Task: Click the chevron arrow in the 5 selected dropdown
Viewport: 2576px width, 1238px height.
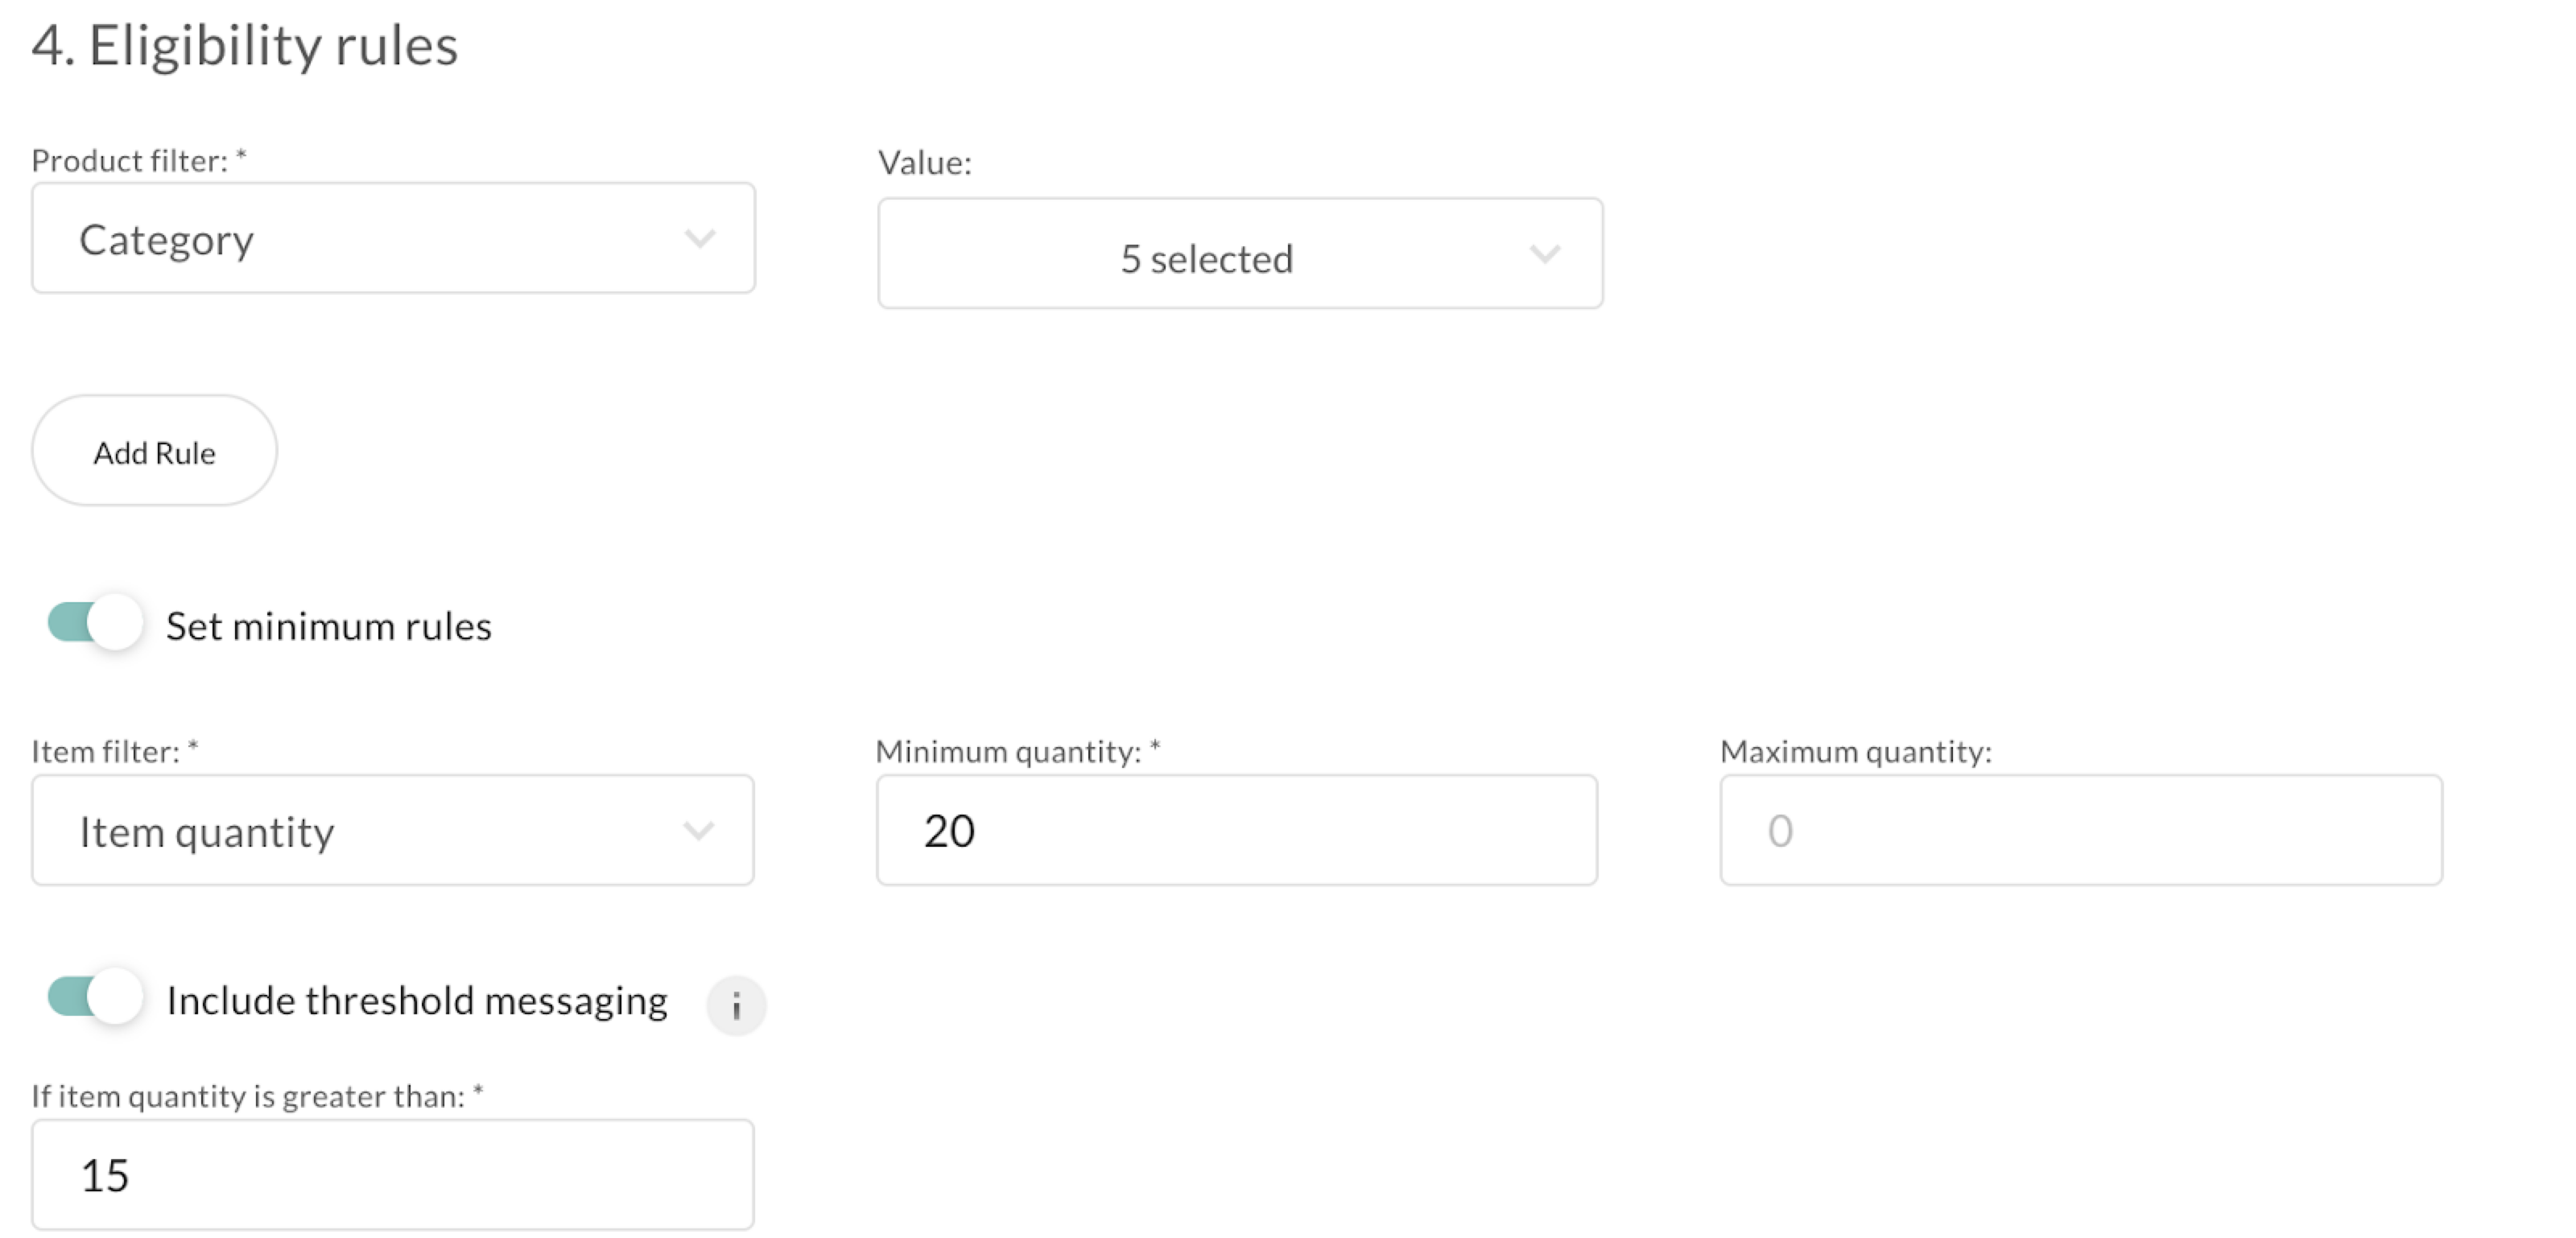Action: tap(1545, 254)
